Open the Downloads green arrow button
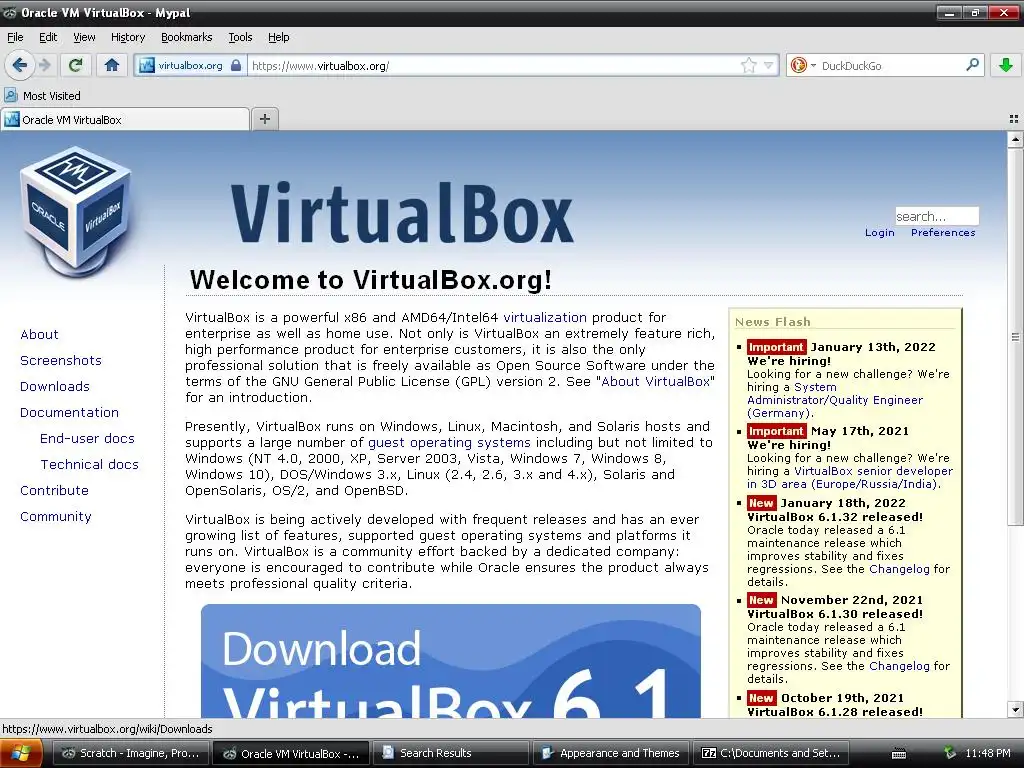 [x=1006, y=65]
